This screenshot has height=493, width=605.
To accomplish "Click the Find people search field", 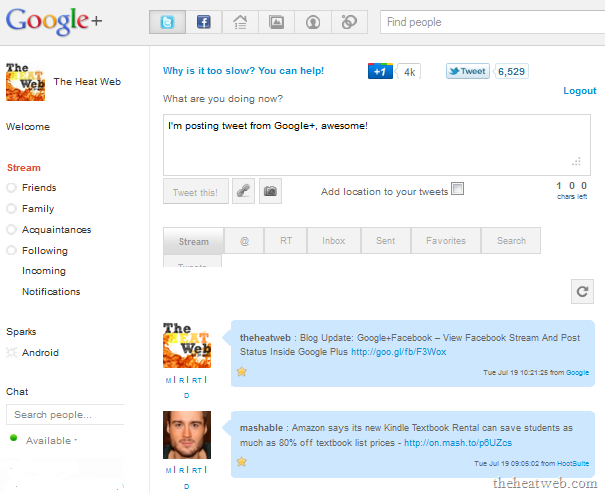I will [x=492, y=22].
